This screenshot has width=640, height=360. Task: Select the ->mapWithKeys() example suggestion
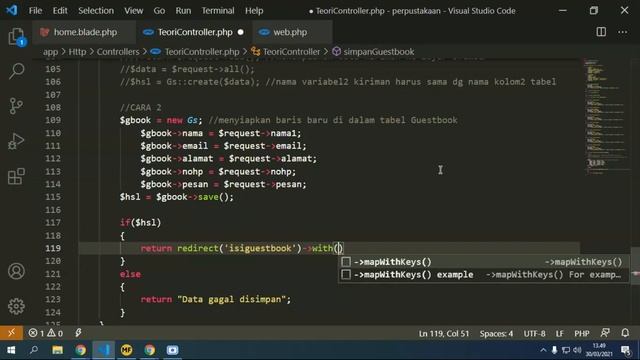click(483, 275)
